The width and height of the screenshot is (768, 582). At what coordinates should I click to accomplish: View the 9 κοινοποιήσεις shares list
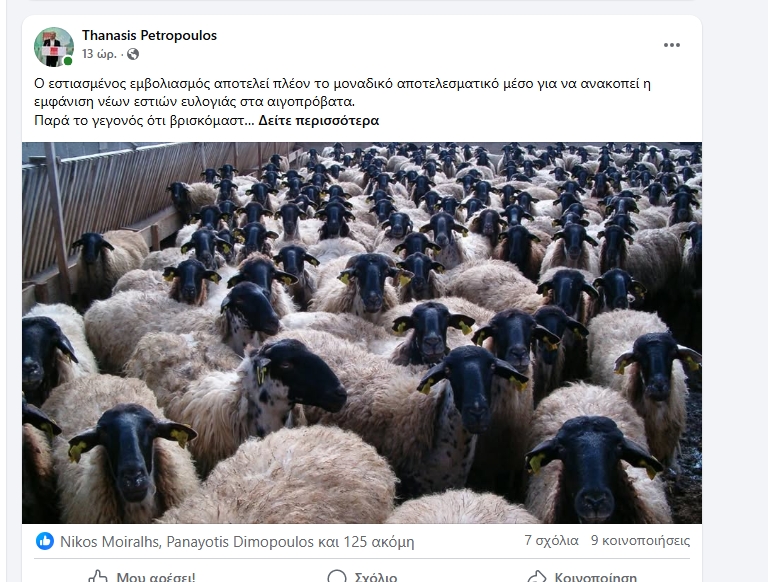(x=640, y=540)
